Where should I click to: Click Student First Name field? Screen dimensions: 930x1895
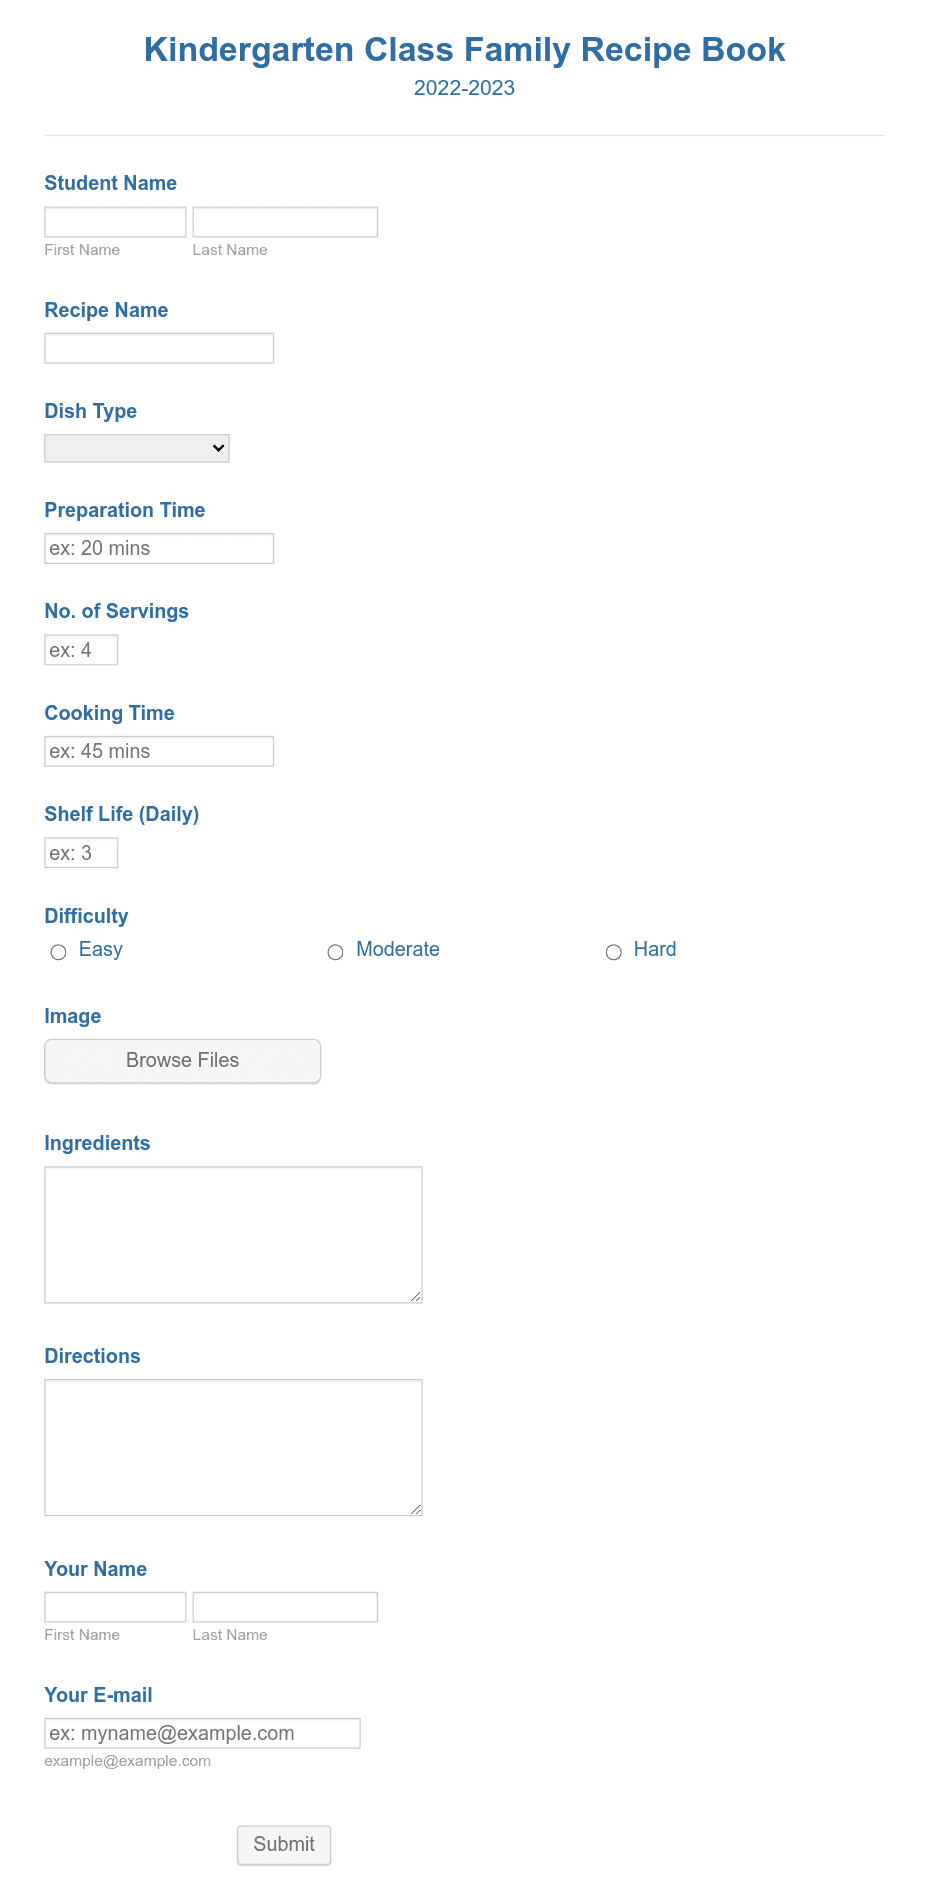tap(115, 222)
